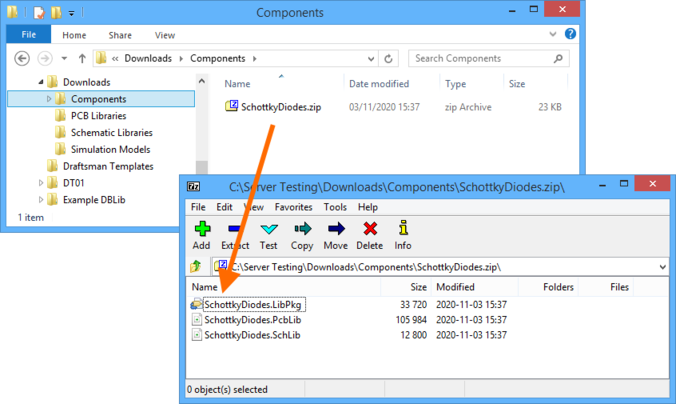
Task: Click the 7z application icon in title bar
Action: (194, 186)
